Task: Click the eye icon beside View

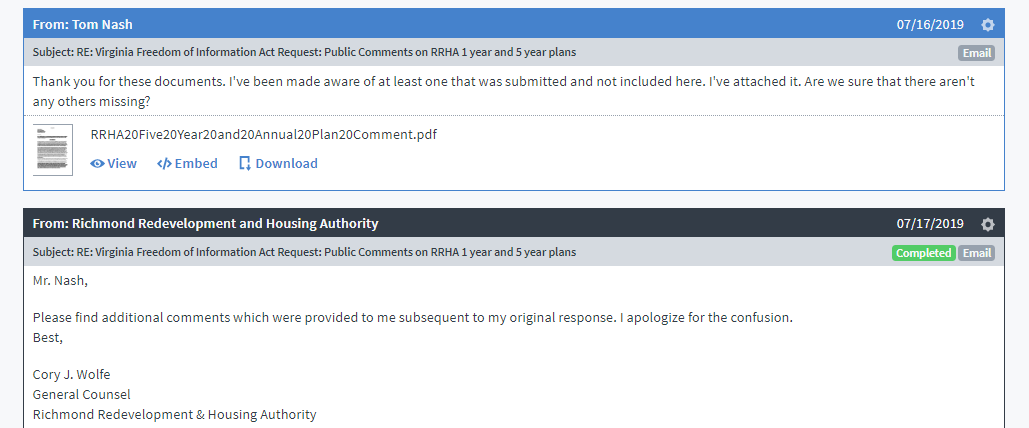Action: pos(97,163)
